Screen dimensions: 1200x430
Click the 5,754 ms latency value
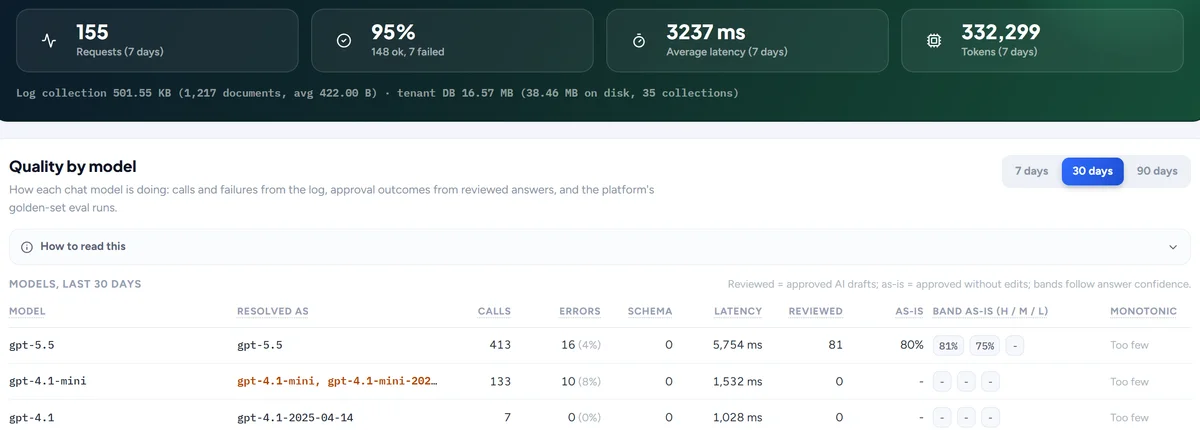(x=737, y=345)
